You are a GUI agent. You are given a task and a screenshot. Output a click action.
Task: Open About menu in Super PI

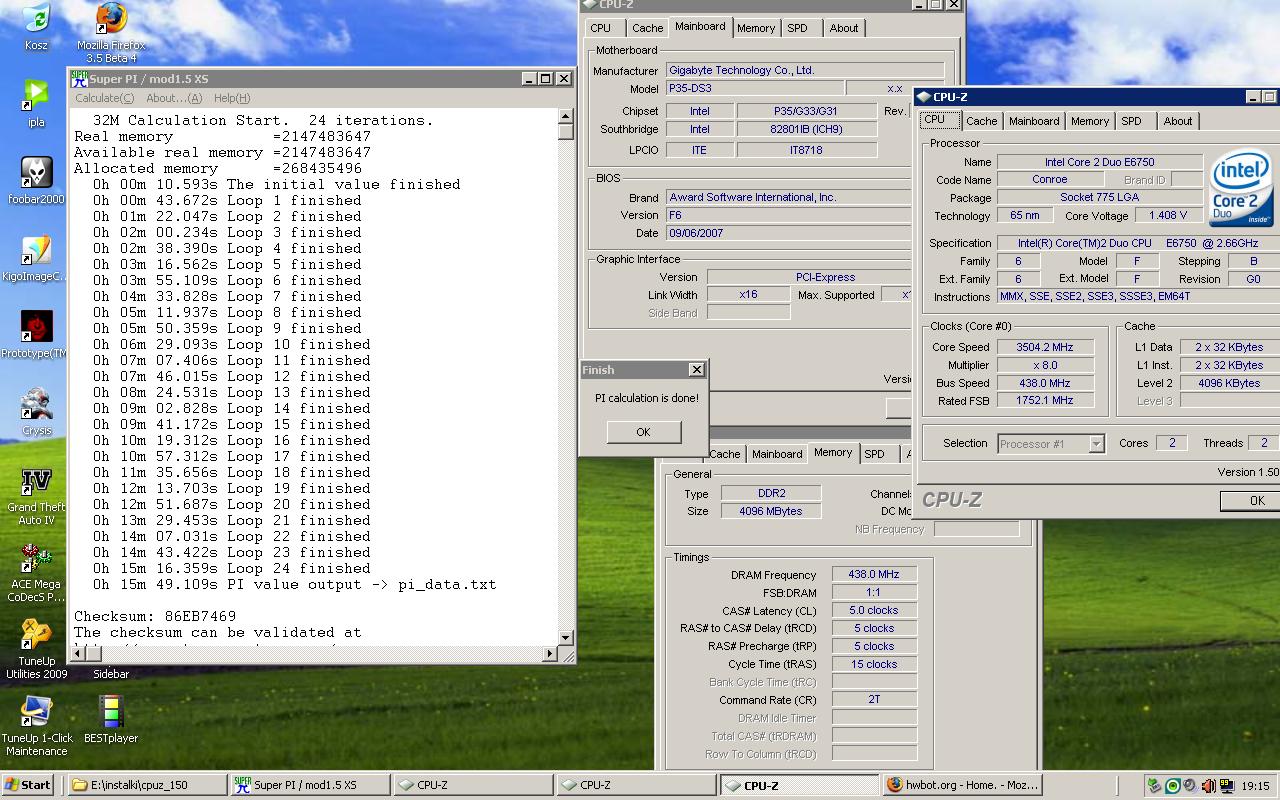174,98
